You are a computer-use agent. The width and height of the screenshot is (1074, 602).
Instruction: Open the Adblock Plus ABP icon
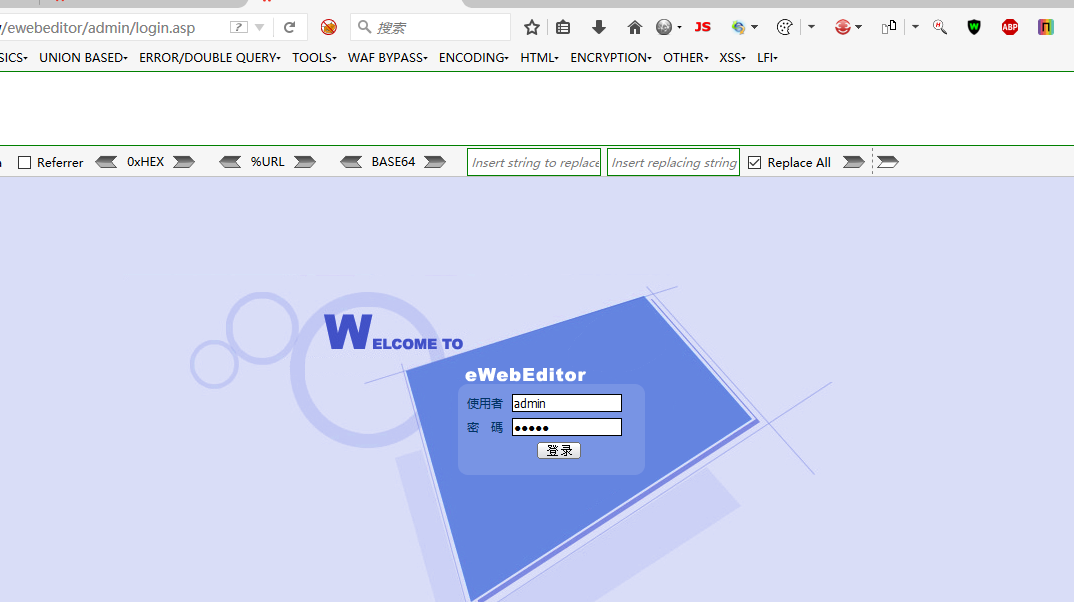(x=1010, y=27)
